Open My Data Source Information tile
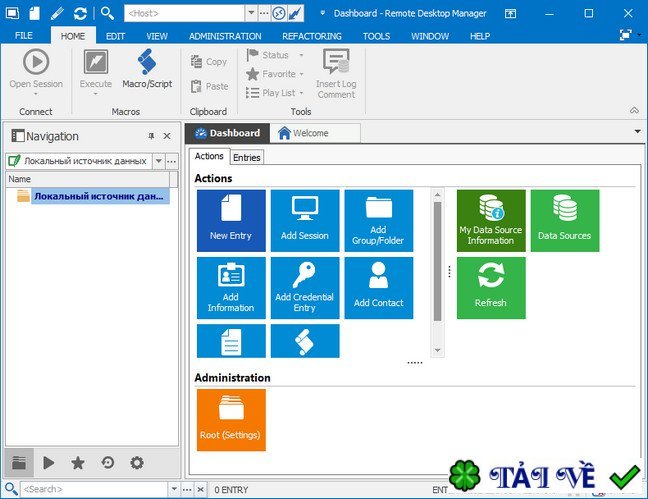The image size is (648, 499). point(491,220)
